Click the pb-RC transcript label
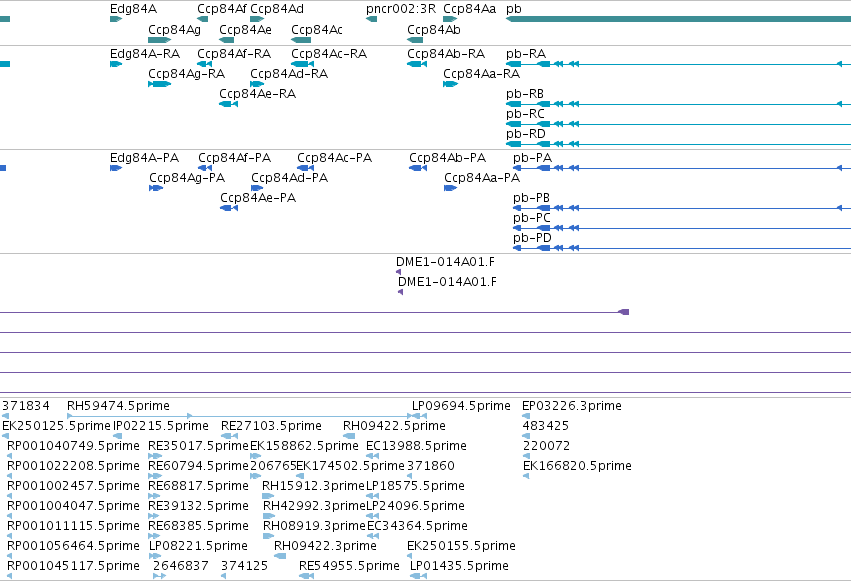This screenshot has width=851, height=581. pos(525,114)
